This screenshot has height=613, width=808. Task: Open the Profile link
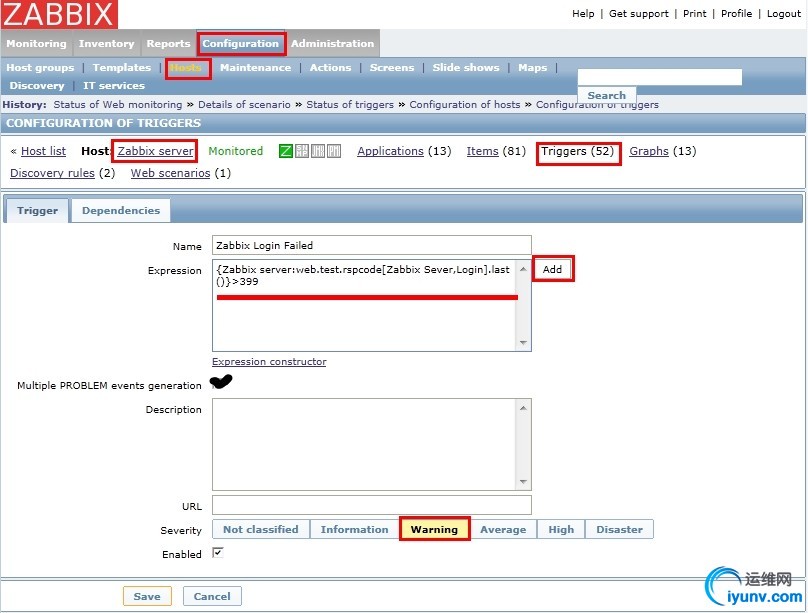(x=736, y=14)
